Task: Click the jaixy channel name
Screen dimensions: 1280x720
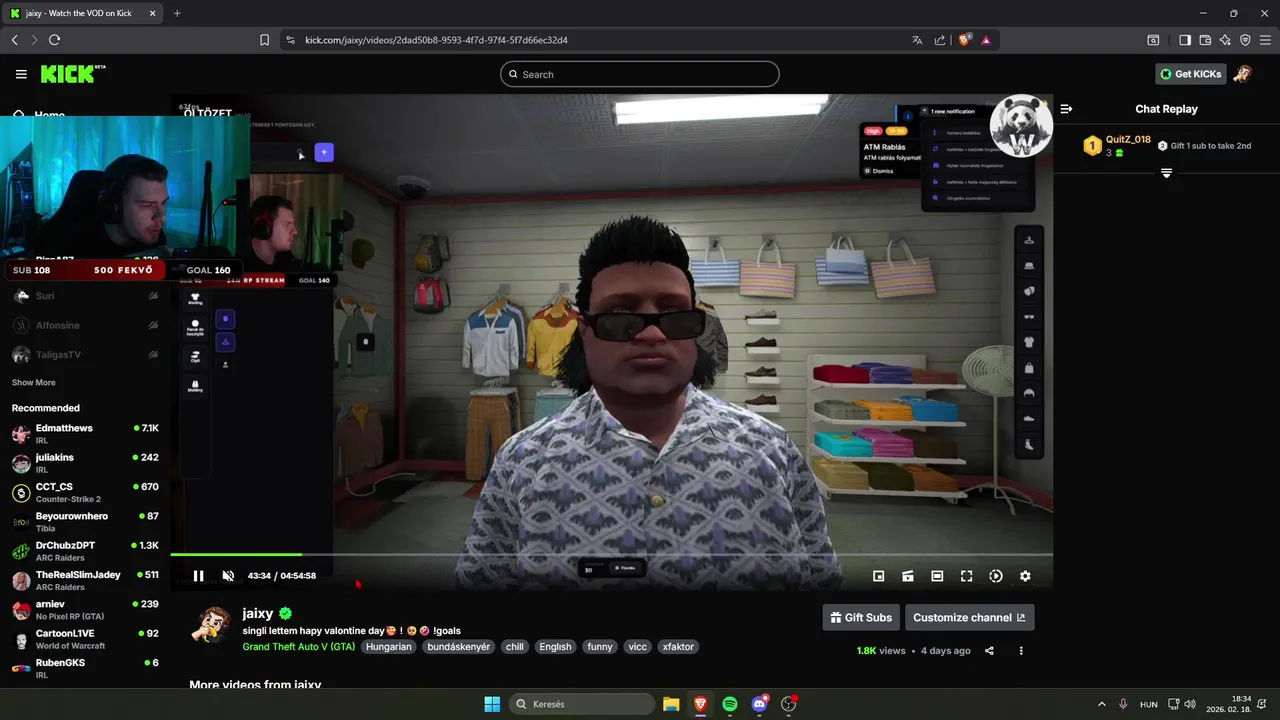Action: point(258,613)
